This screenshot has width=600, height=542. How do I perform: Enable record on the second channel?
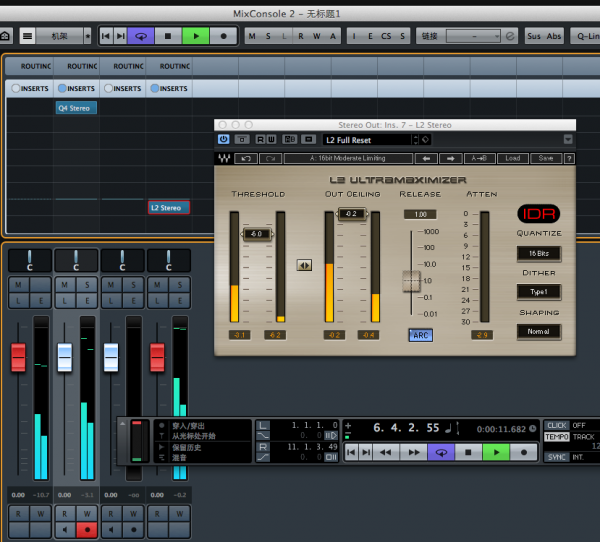87,530
